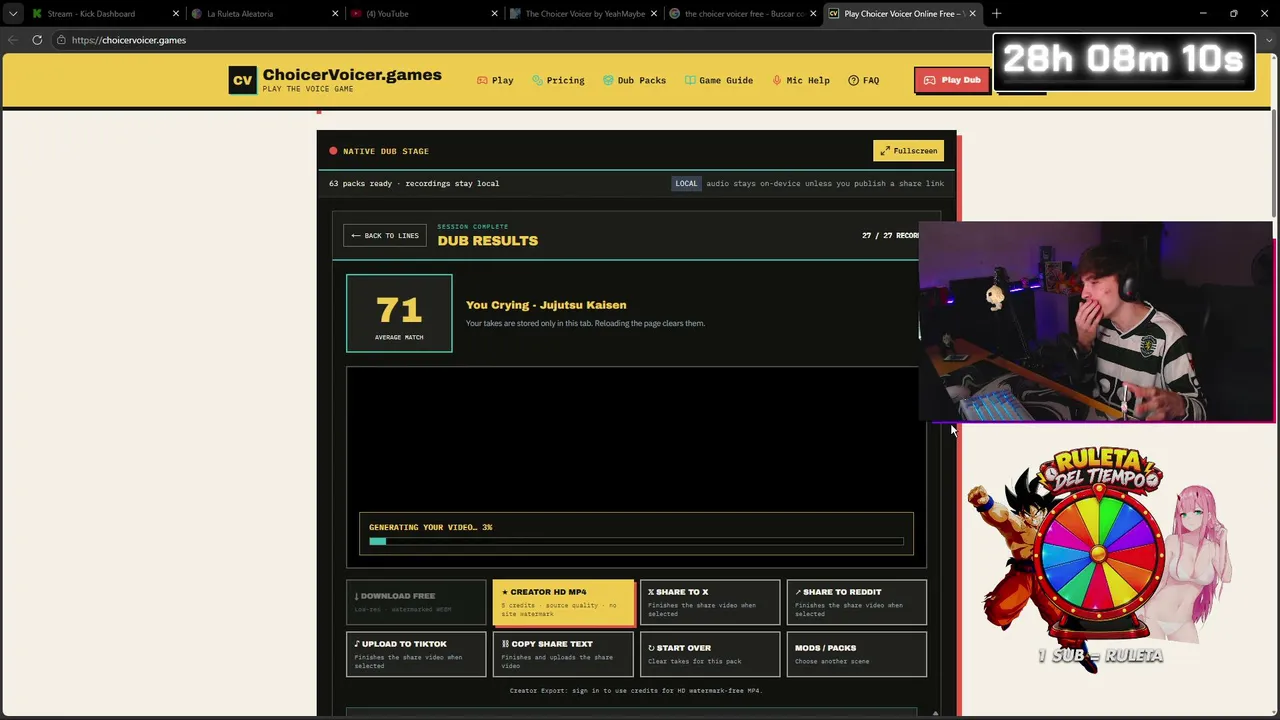
Task: Click the You Crying - Jujutsu Kaisen title
Action: pyautogui.click(x=546, y=305)
